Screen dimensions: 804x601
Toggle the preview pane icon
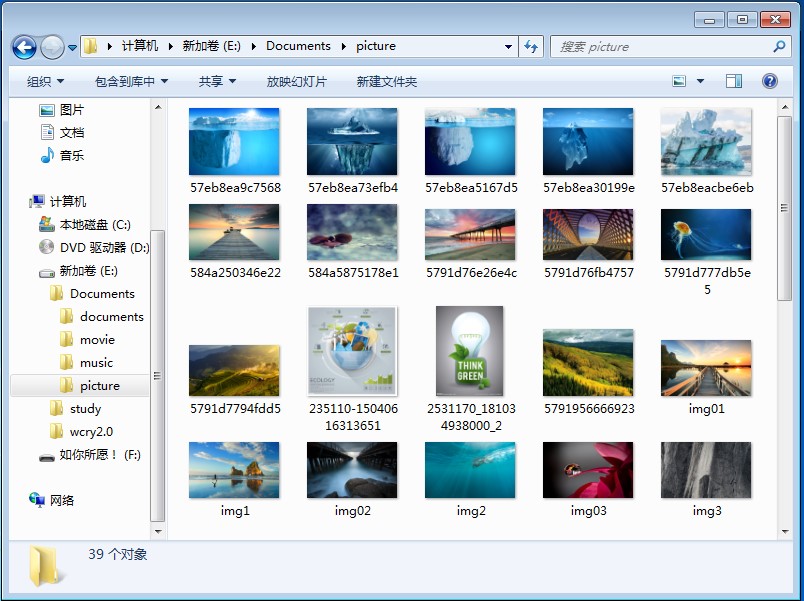coord(734,81)
